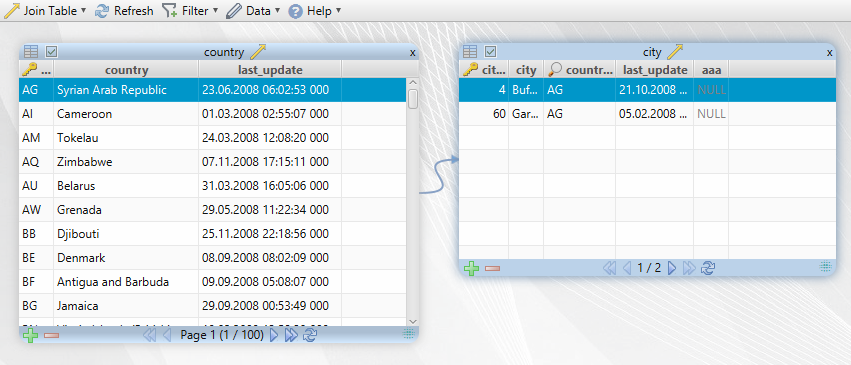
Task: Delete selected row in city table
Action: 492,268
